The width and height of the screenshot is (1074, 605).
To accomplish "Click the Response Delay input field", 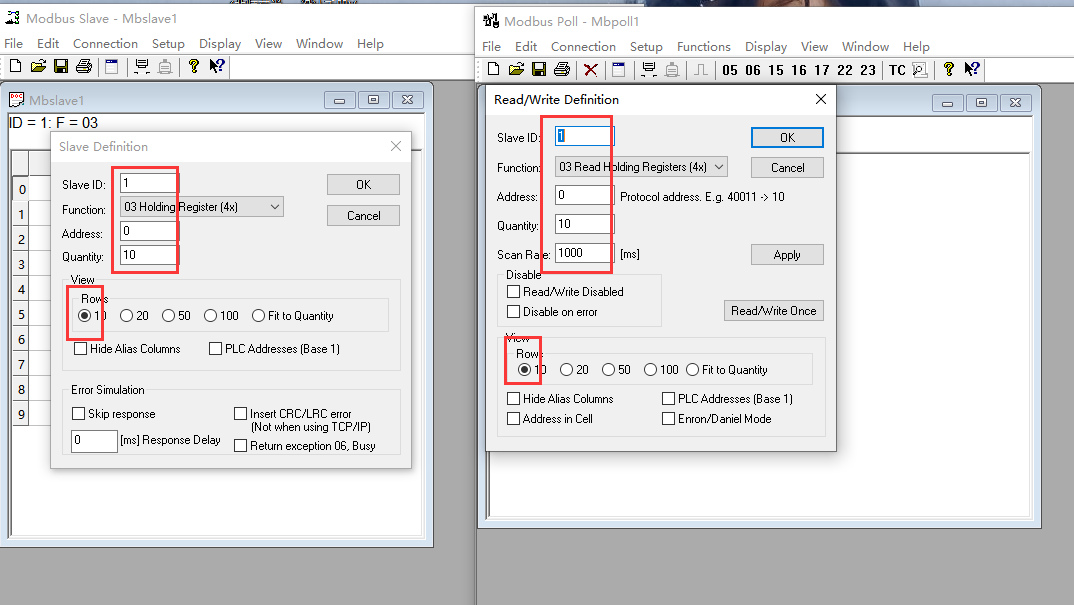I will pyautogui.click(x=94, y=441).
